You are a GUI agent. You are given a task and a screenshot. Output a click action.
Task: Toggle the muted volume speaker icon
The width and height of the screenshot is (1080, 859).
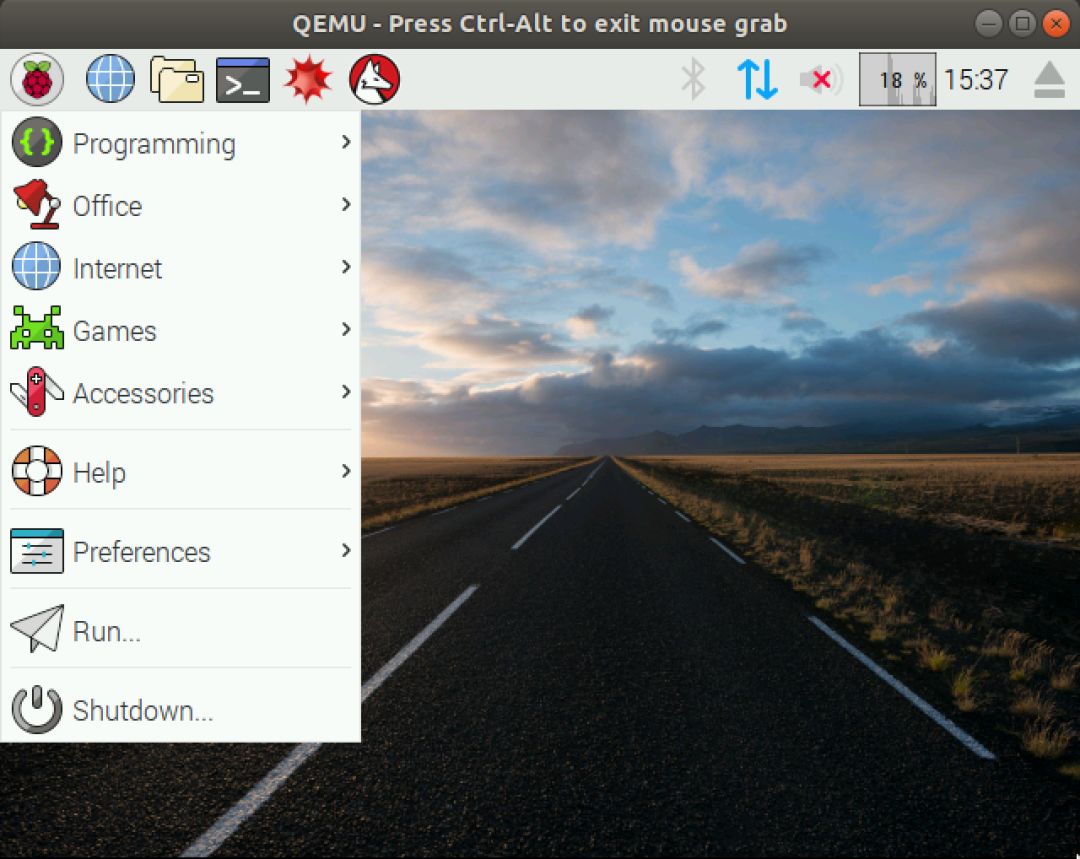pos(821,80)
